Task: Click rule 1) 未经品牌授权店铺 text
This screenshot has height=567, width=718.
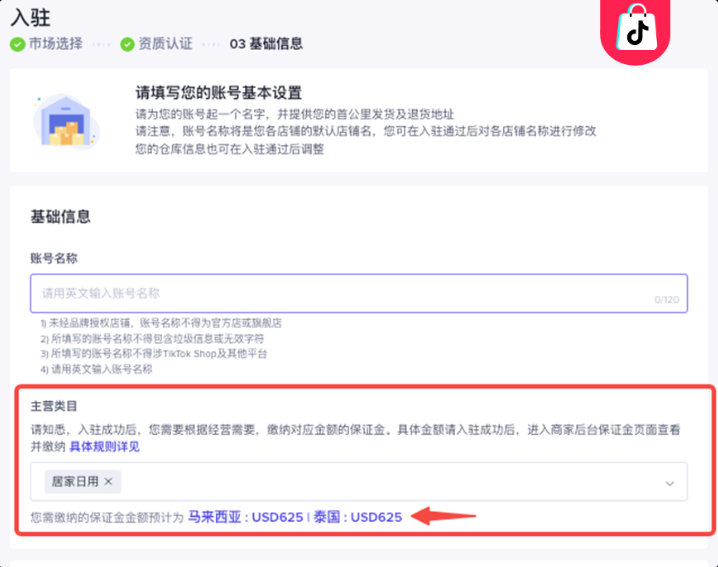Action: coord(161,323)
